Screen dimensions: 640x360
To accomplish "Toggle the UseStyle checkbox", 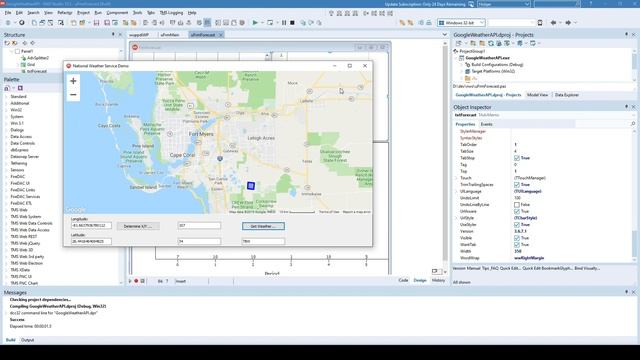I will click(517, 225).
